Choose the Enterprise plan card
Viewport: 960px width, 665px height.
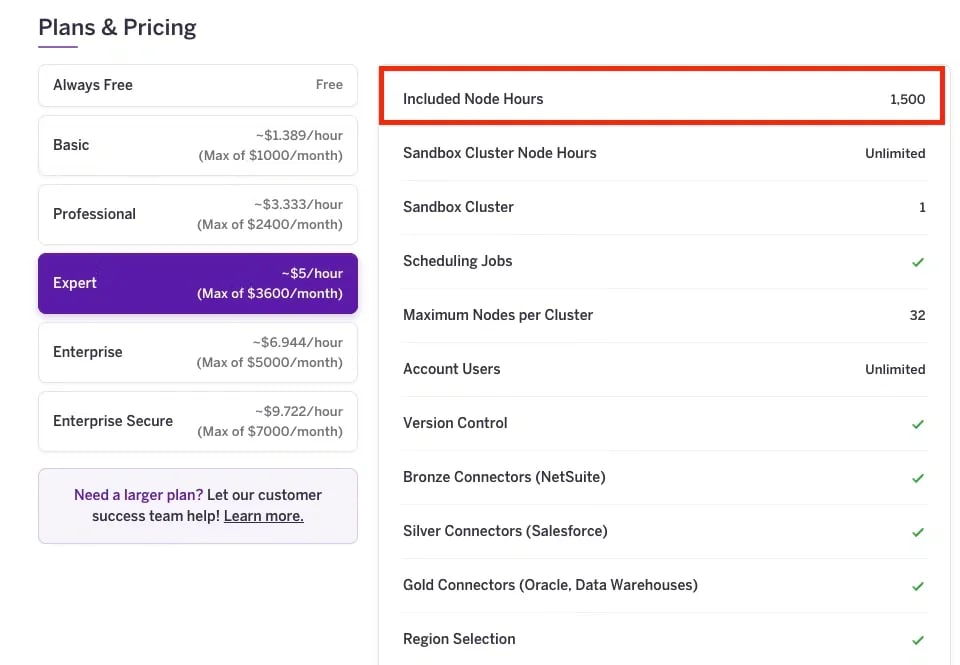click(x=198, y=353)
